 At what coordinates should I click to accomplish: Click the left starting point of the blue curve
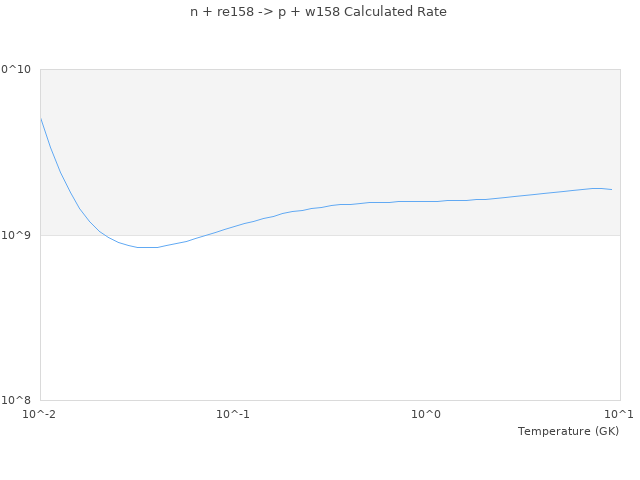point(40,118)
